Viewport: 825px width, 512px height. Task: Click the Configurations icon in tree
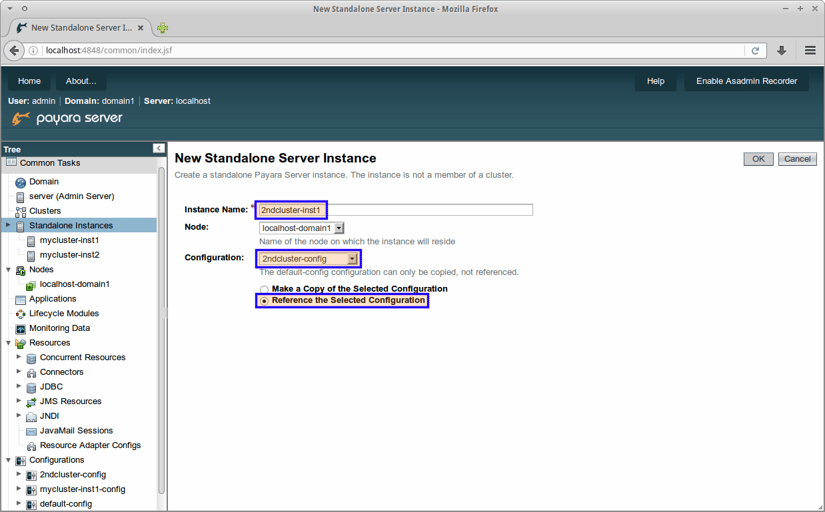coord(21,461)
